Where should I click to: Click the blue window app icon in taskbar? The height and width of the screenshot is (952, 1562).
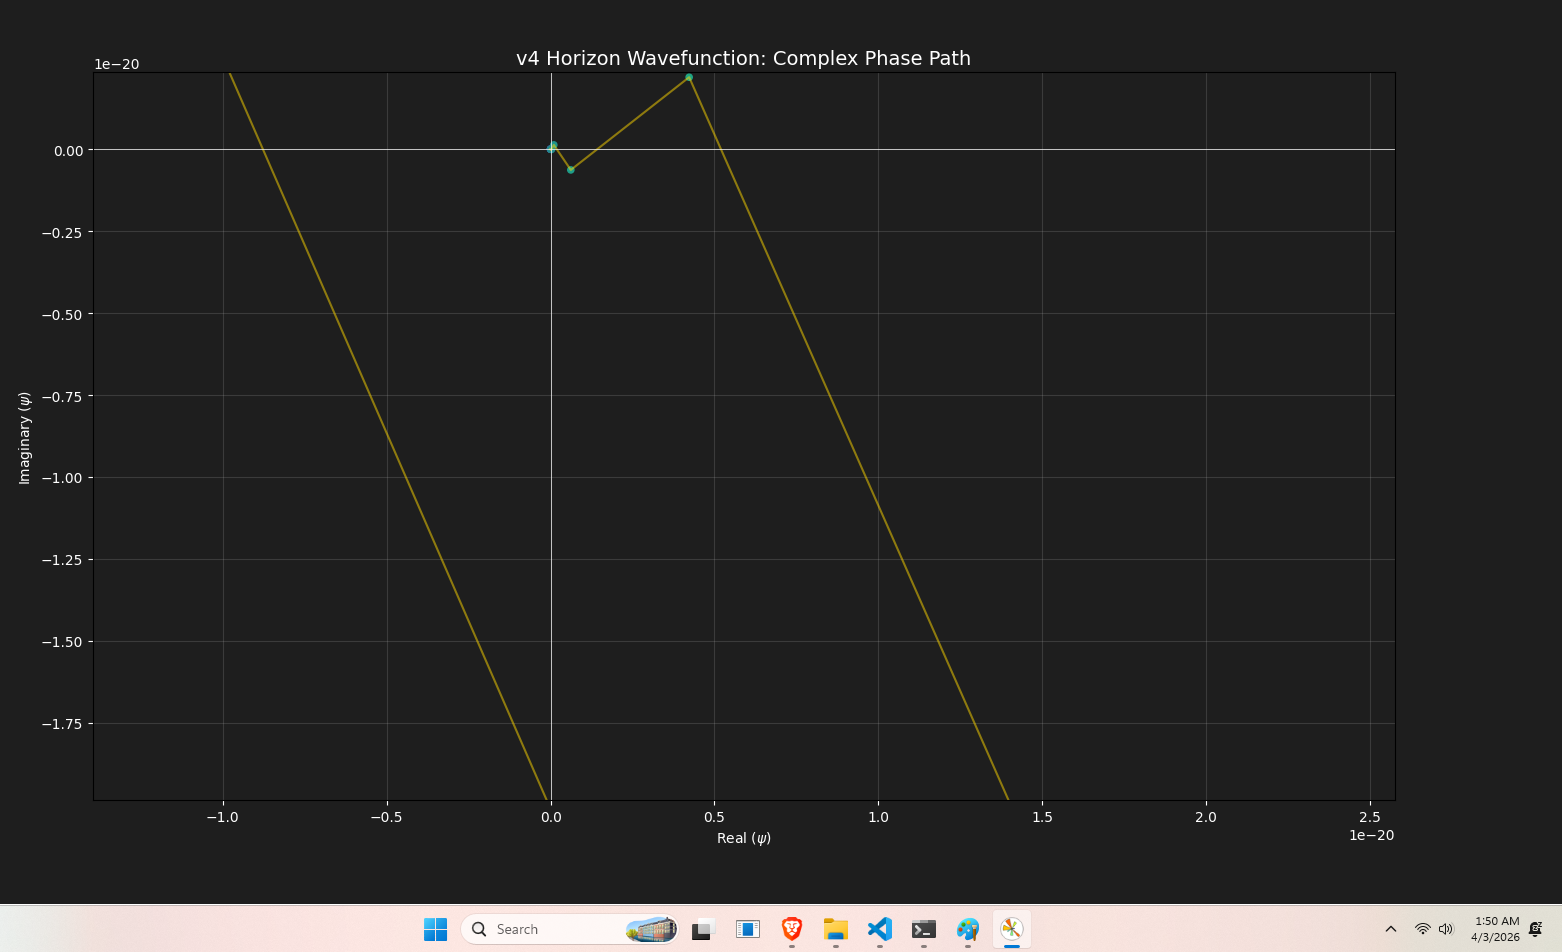pos(747,929)
